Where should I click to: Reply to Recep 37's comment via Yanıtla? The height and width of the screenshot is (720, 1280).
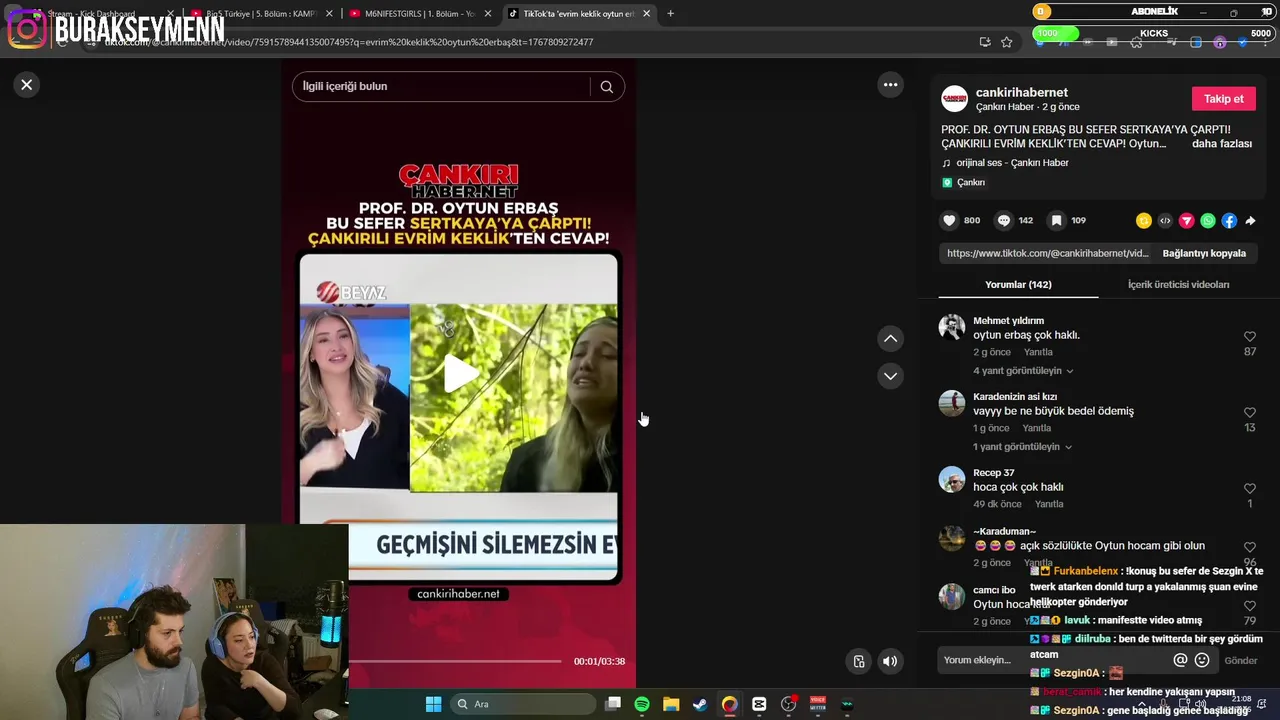click(1049, 504)
